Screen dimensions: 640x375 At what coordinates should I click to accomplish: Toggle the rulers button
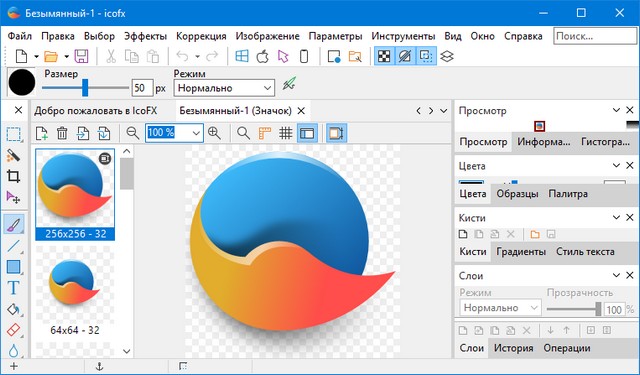click(x=265, y=133)
